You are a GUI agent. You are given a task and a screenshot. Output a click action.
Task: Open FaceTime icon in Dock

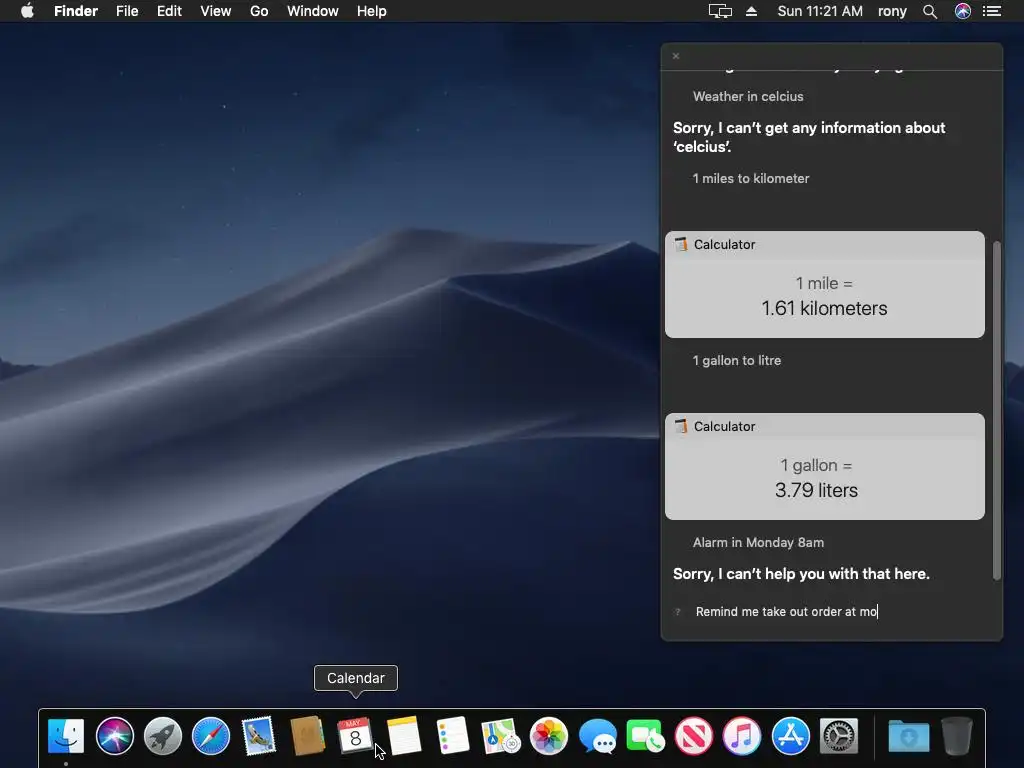[x=645, y=736]
